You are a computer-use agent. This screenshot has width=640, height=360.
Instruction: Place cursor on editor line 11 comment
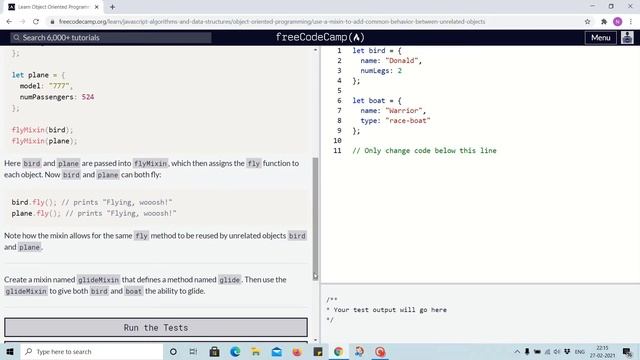(x=424, y=151)
